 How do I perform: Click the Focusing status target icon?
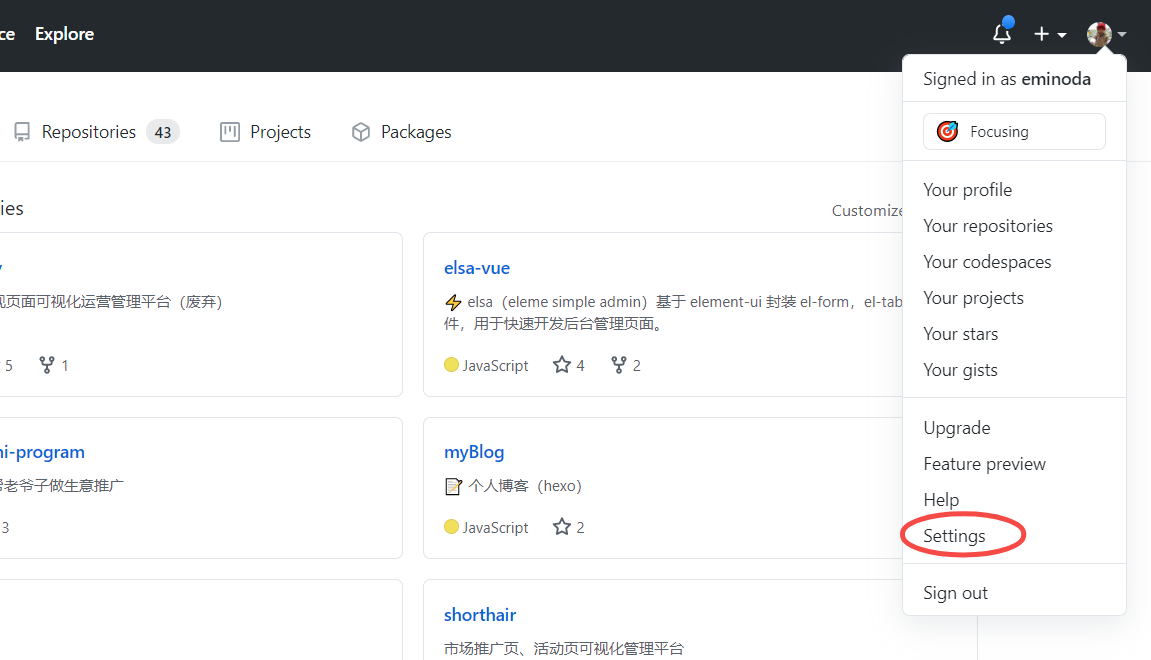coord(947,131)
